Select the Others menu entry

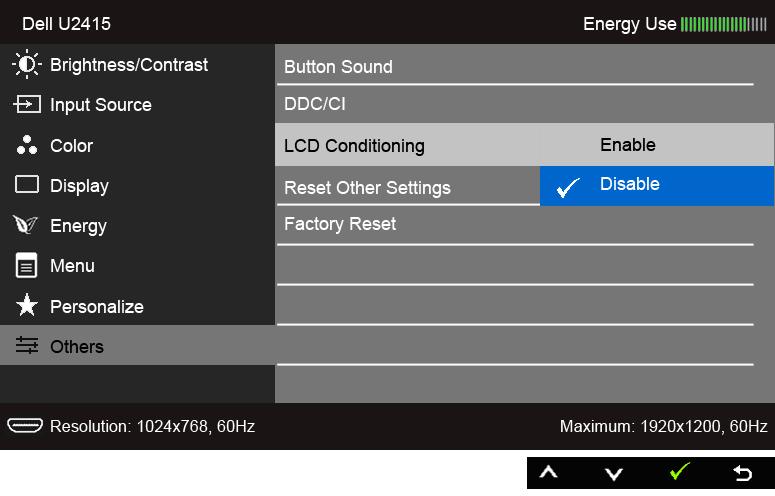pyautogui.click(x=137, y=345)
